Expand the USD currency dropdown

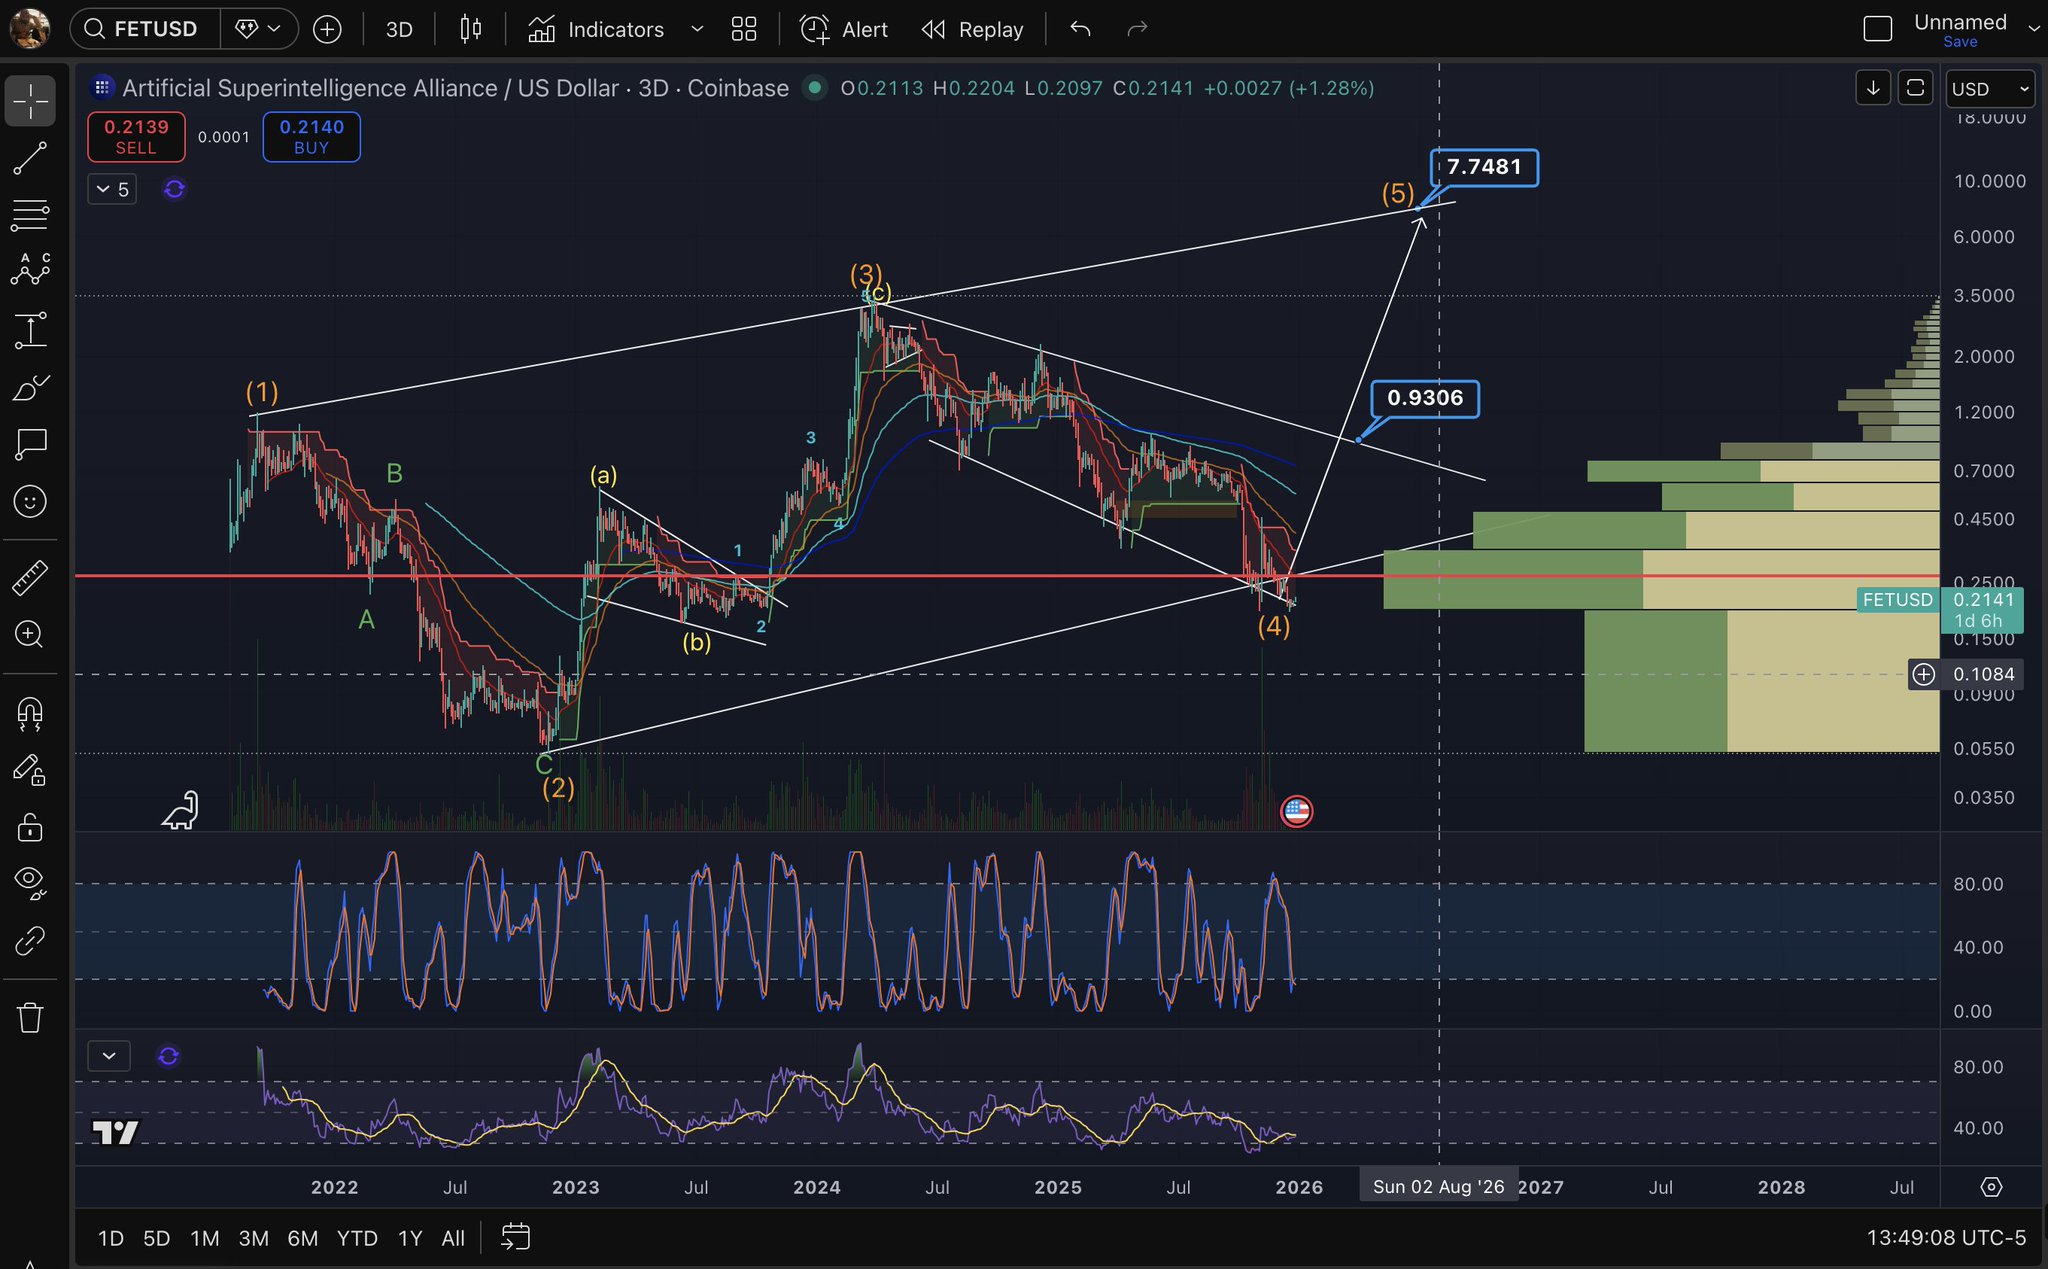click(x=1990, y=89)
